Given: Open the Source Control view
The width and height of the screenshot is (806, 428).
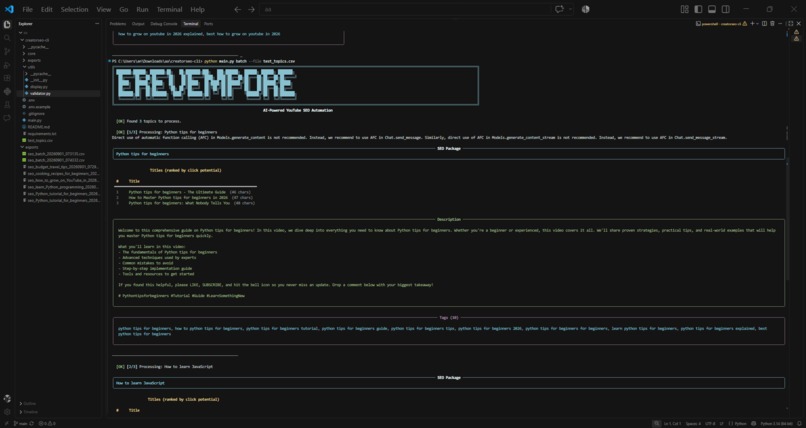Looking at the screenshot, I should pos(7,51).
